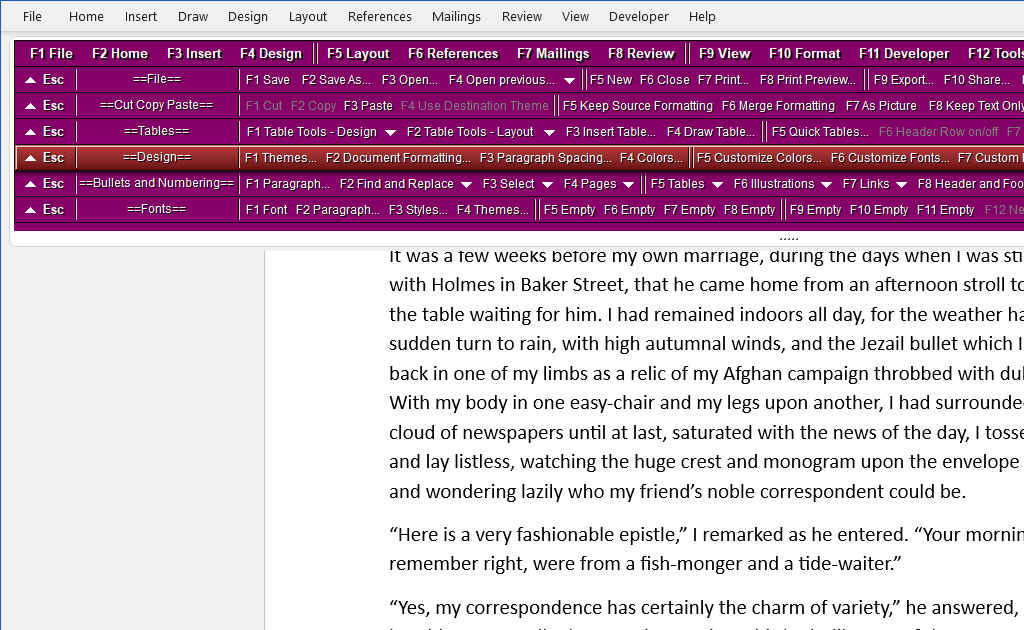The image size is (1024, 630).
Task: Click F3 Insert in the purple toolbar
Action: (x=194, y=54)
